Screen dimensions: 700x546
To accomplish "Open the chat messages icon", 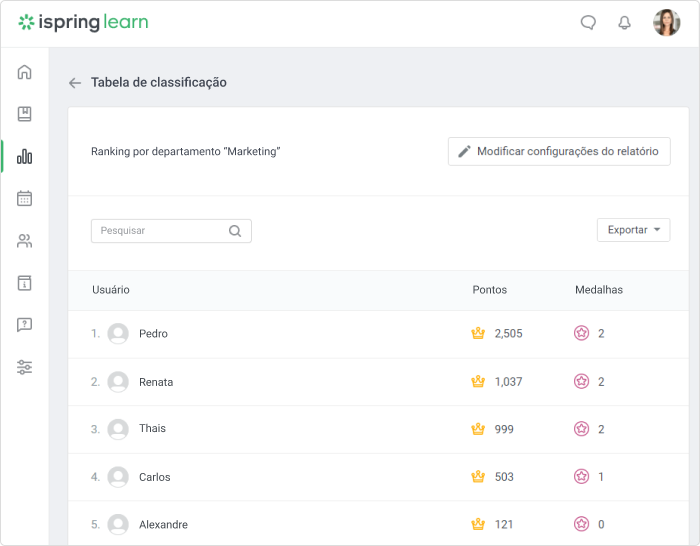I will point(588,23).
